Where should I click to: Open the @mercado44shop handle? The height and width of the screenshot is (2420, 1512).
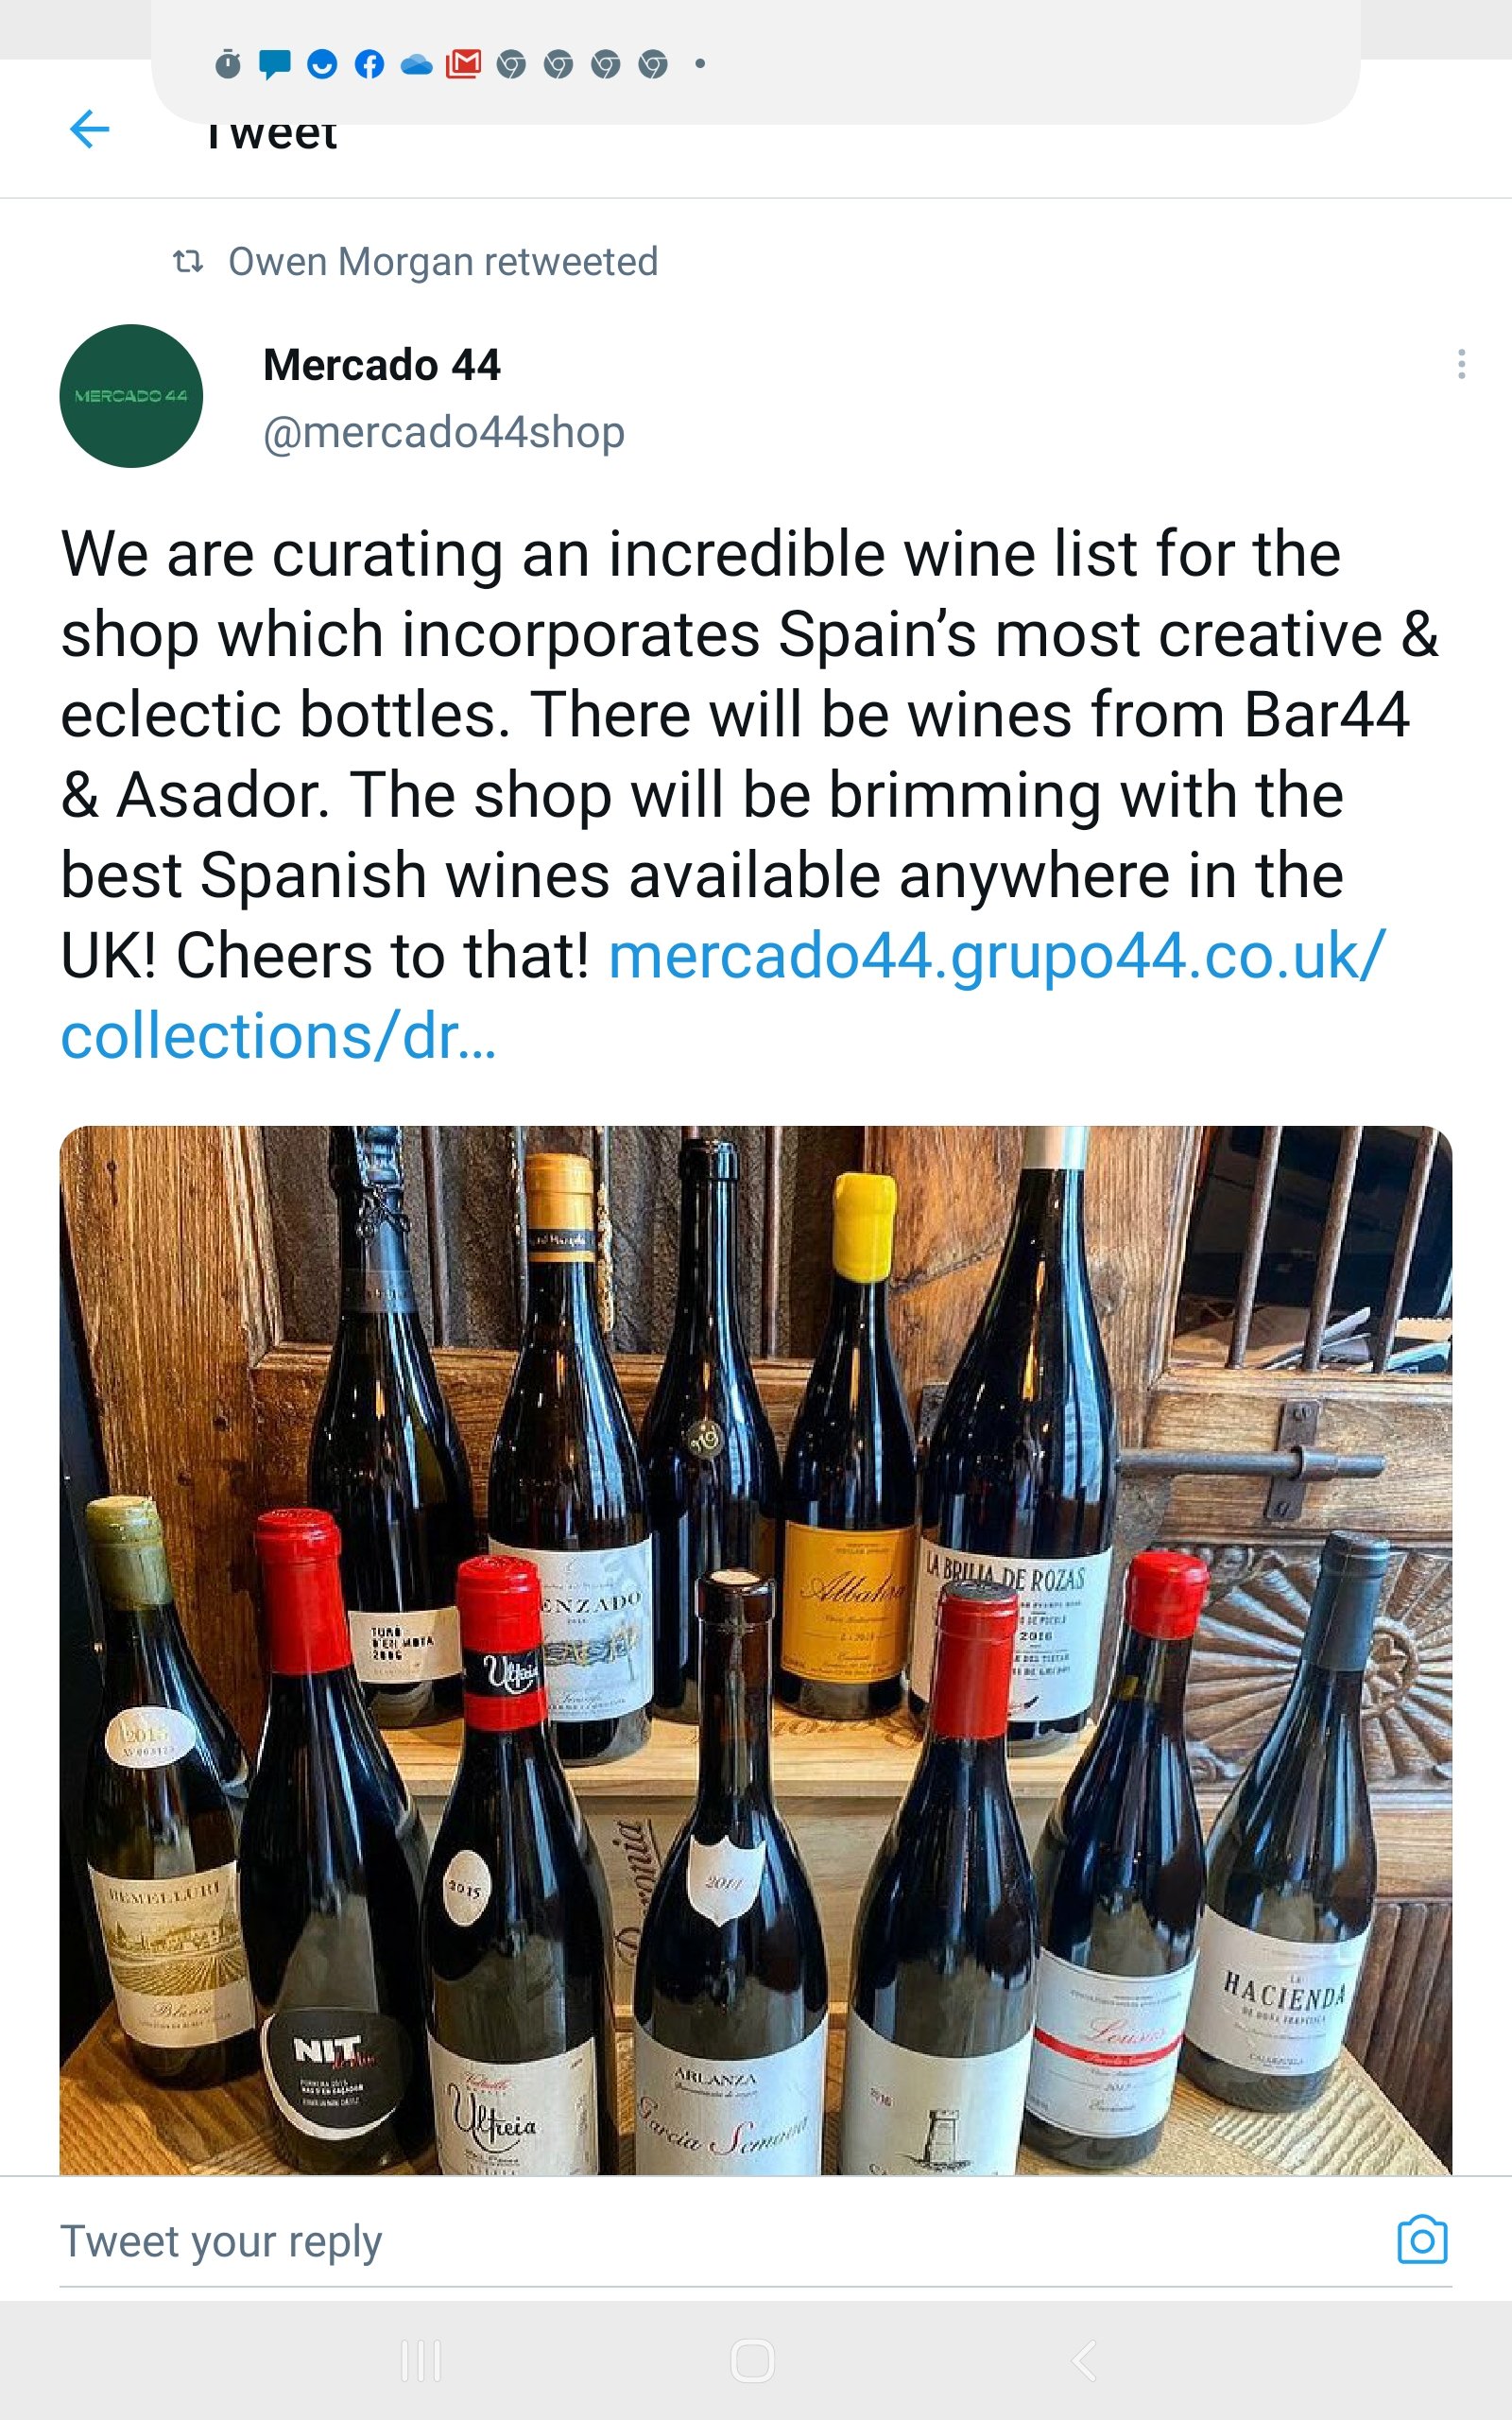(x=443, y=432)
